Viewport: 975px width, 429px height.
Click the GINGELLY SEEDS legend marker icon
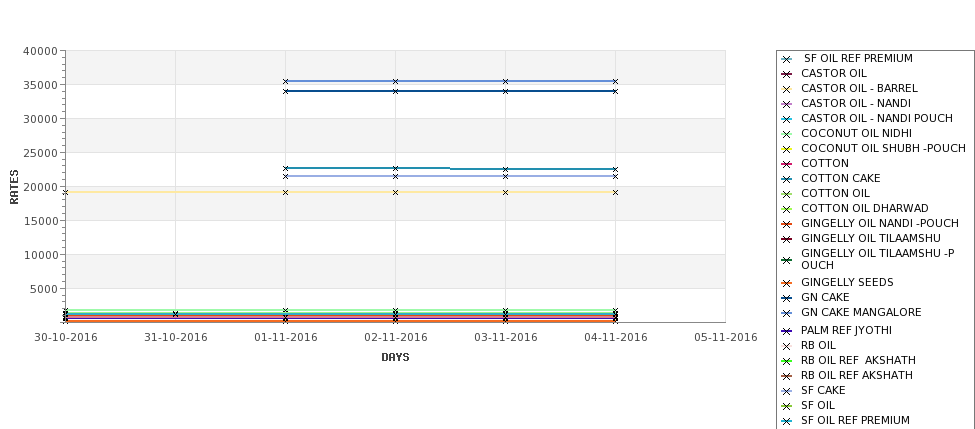pos(787,283)
